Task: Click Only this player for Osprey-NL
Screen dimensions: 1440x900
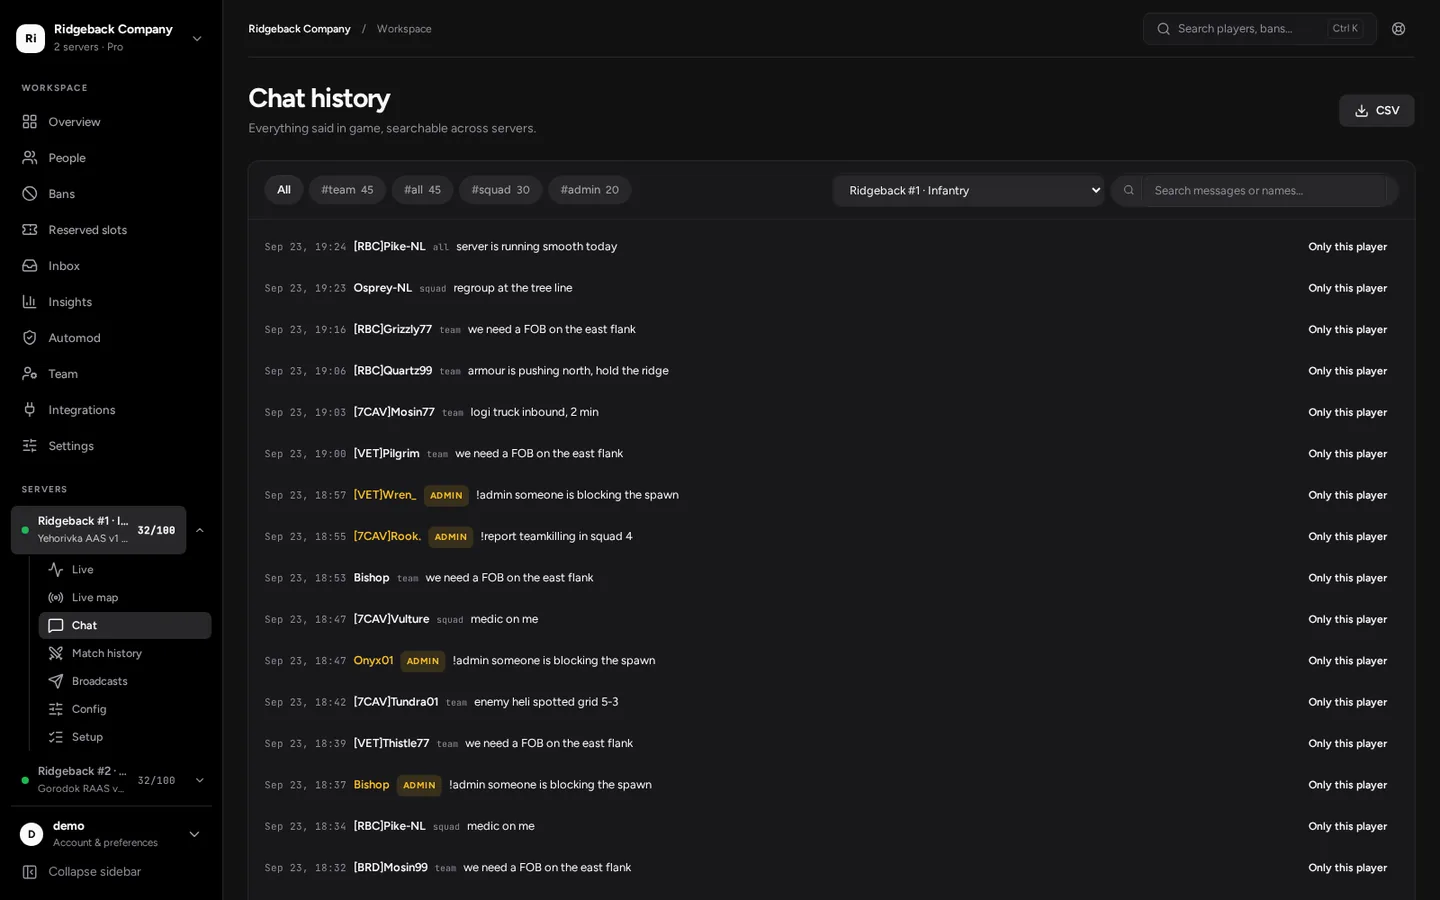Action: point(1348,288)
